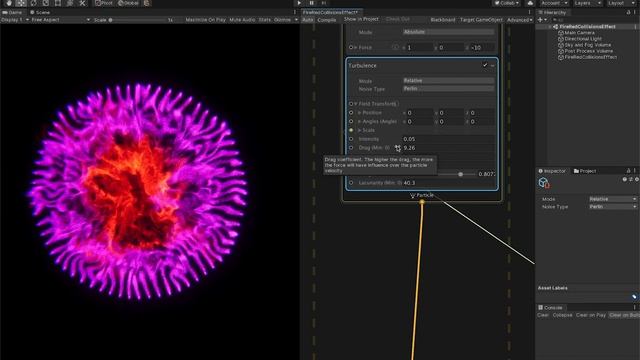Open the Turbulence Noise Type dropdown
The image size is (640, 360).
448,88
